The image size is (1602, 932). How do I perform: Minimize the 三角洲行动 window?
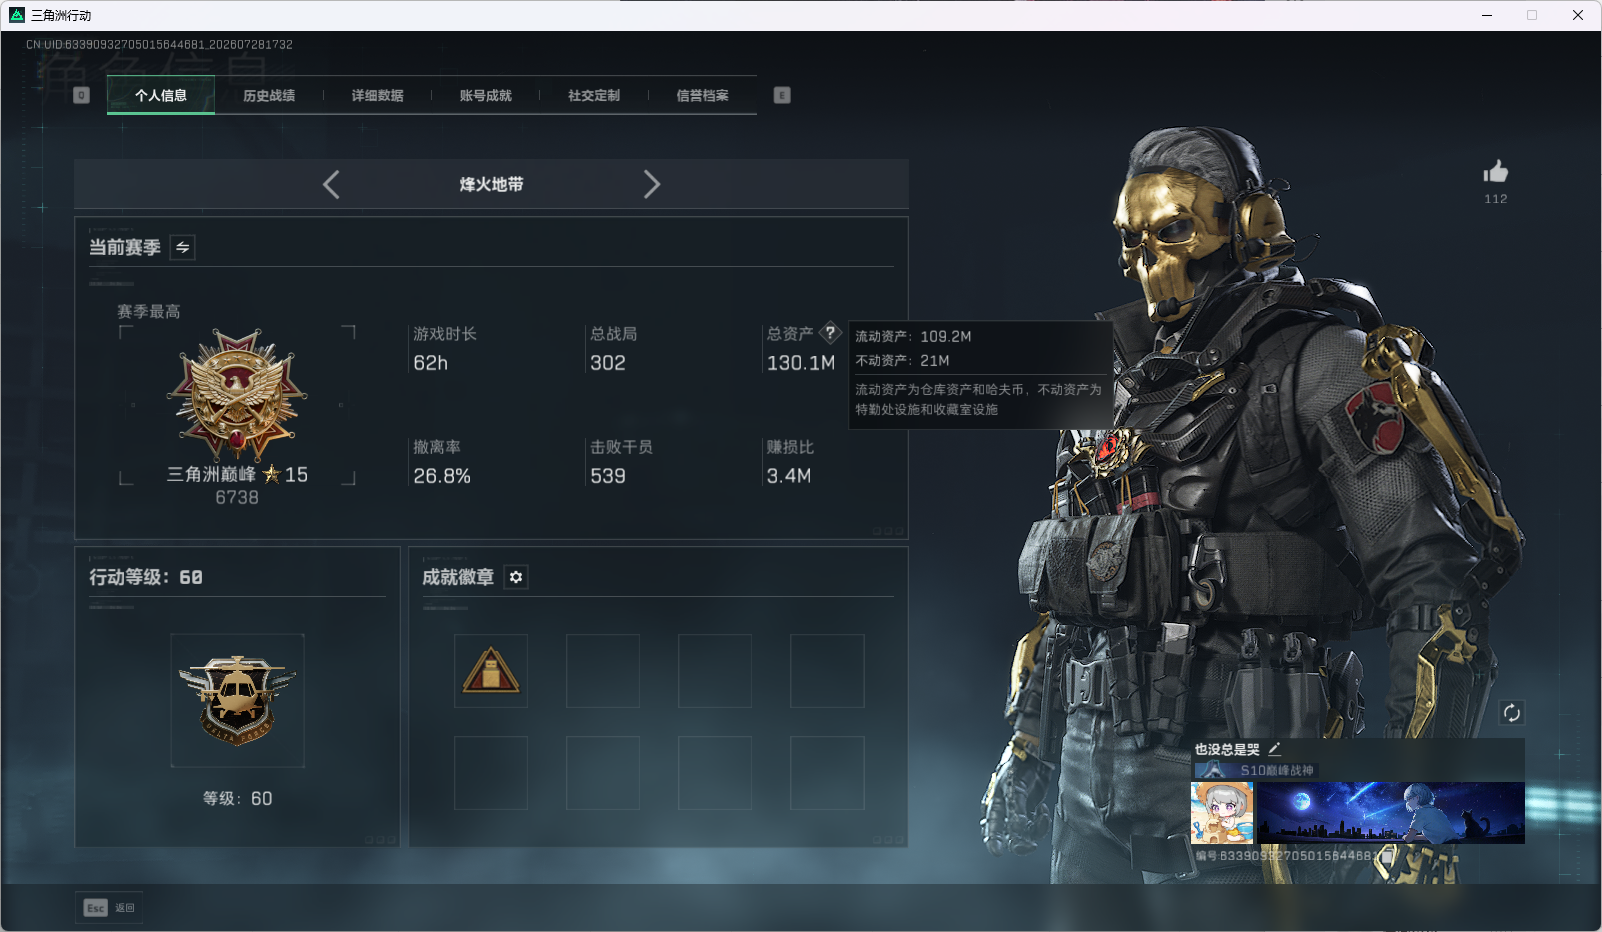tap(1487, 15)
